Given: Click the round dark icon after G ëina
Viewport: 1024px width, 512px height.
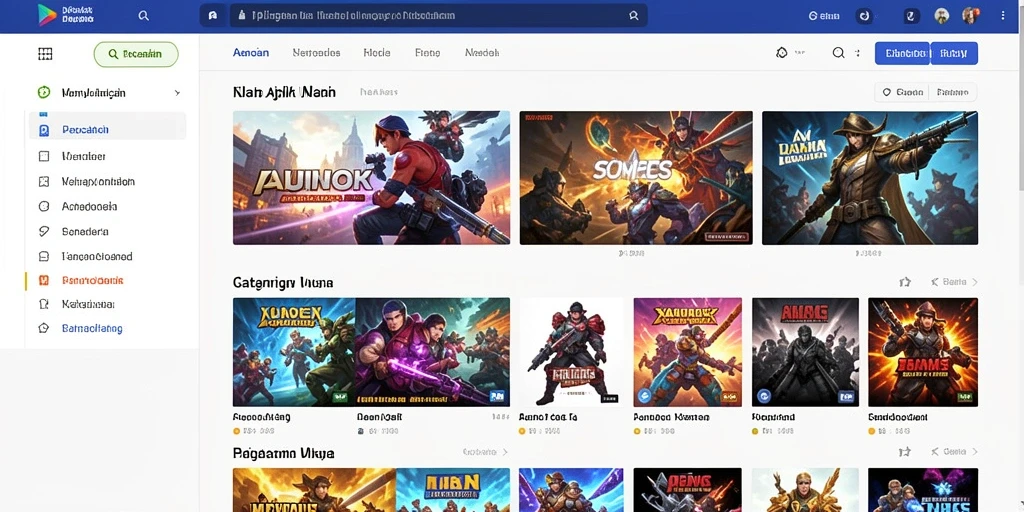Looking at the screenshot, I should coord(865,16).
